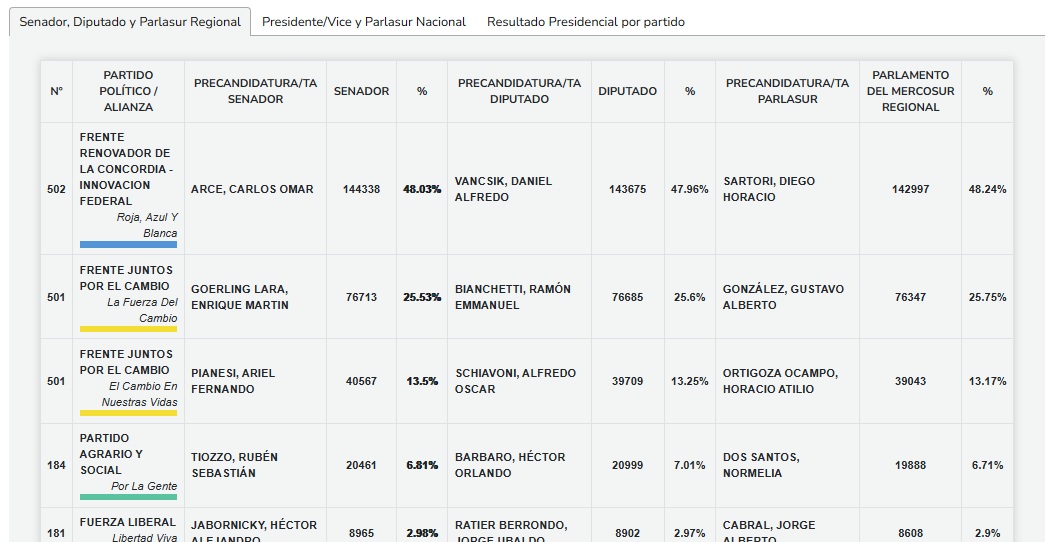Switch to Presidente/Vice y Parlasur Nacional tab
Screen dimensions: 1060x542
tap(364, 22)
